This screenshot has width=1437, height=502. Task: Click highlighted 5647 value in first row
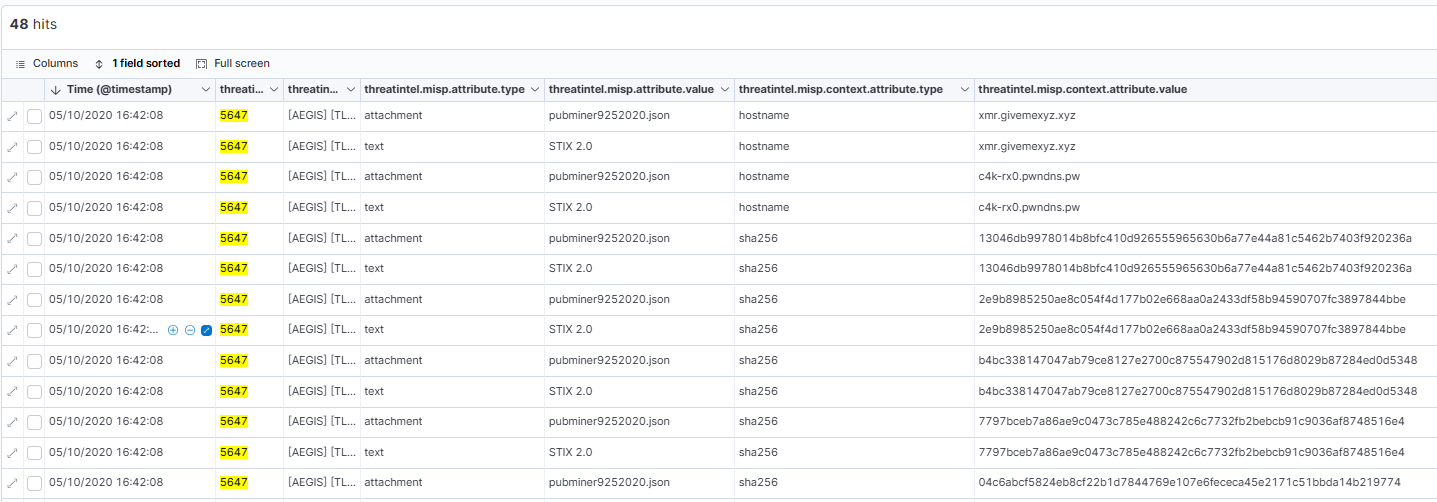(234, 116)
